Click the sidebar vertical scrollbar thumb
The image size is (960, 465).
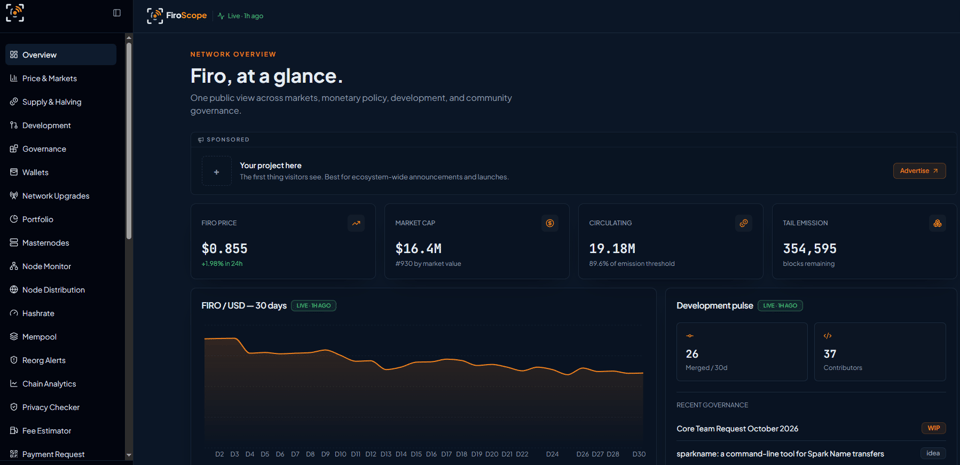coord(129,141)
